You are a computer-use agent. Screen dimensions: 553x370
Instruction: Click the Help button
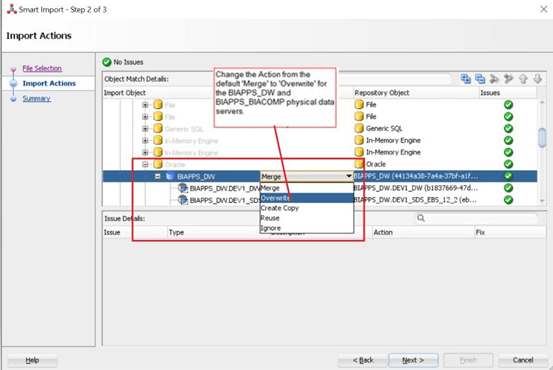(32, 360)
